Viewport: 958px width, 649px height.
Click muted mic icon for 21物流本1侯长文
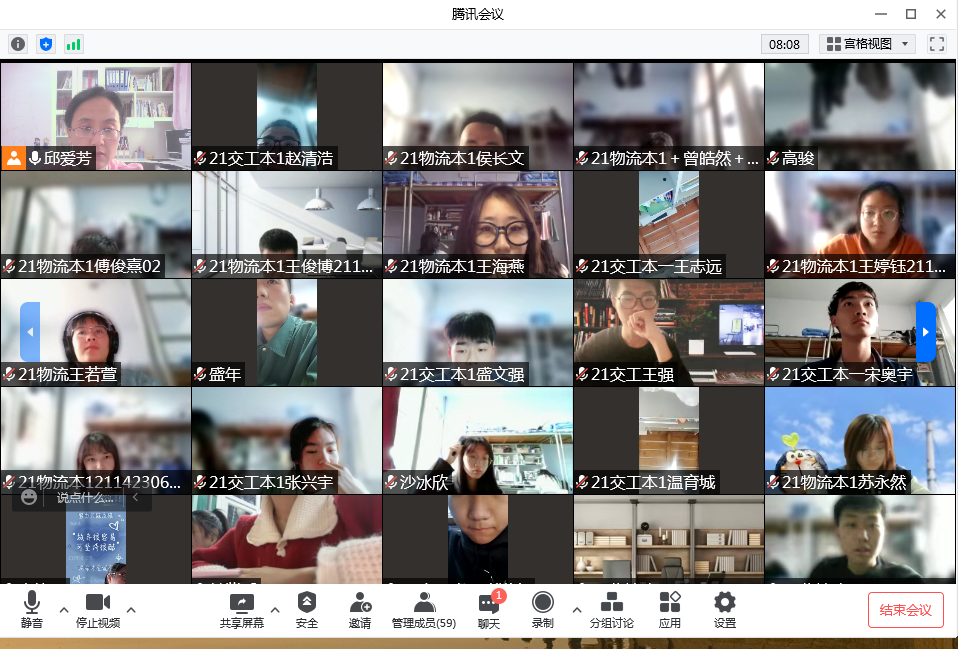392,158
